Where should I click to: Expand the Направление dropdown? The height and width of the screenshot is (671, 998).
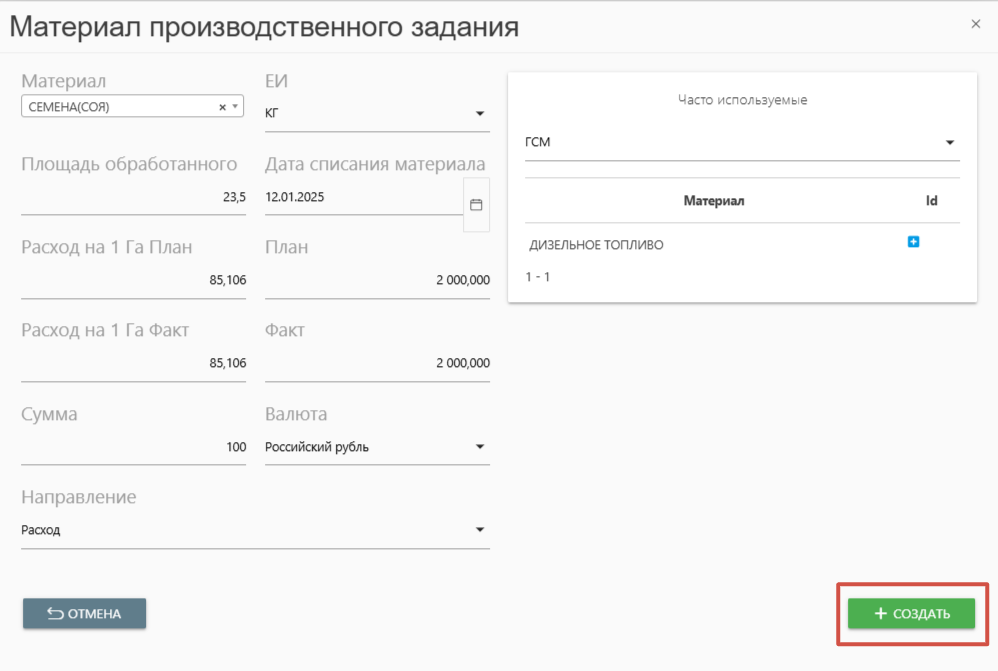tap(479, 530)
